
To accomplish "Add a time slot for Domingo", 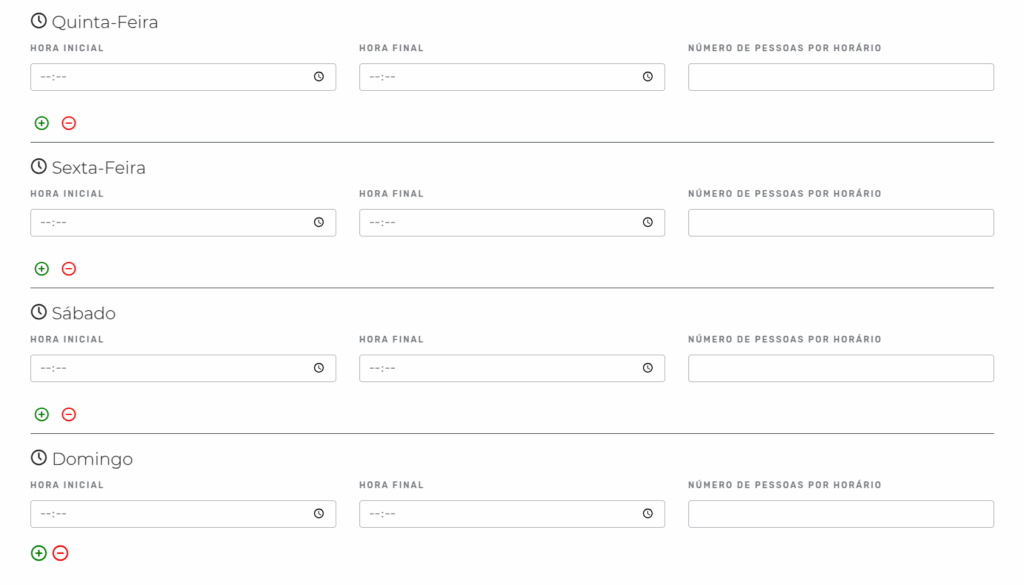I will 39,553.
